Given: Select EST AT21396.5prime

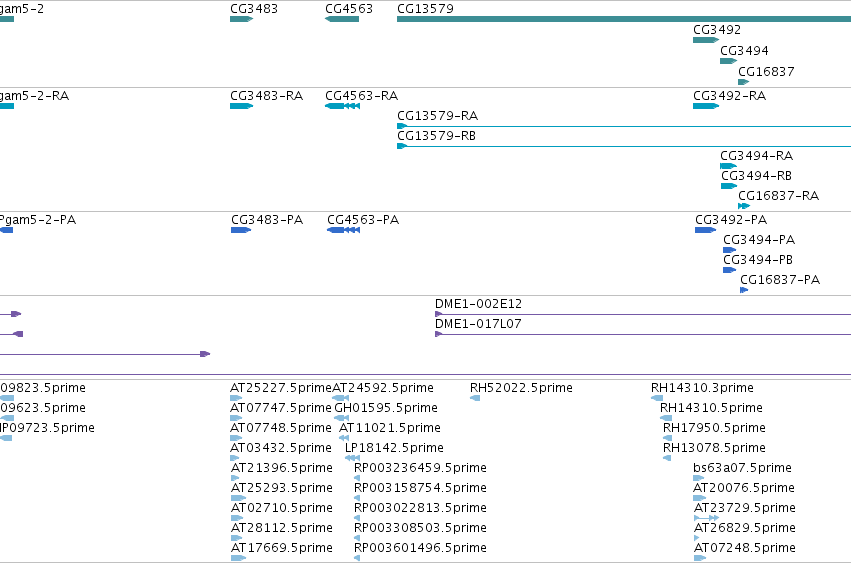Looking at the screenshot, I should [282, 469].
